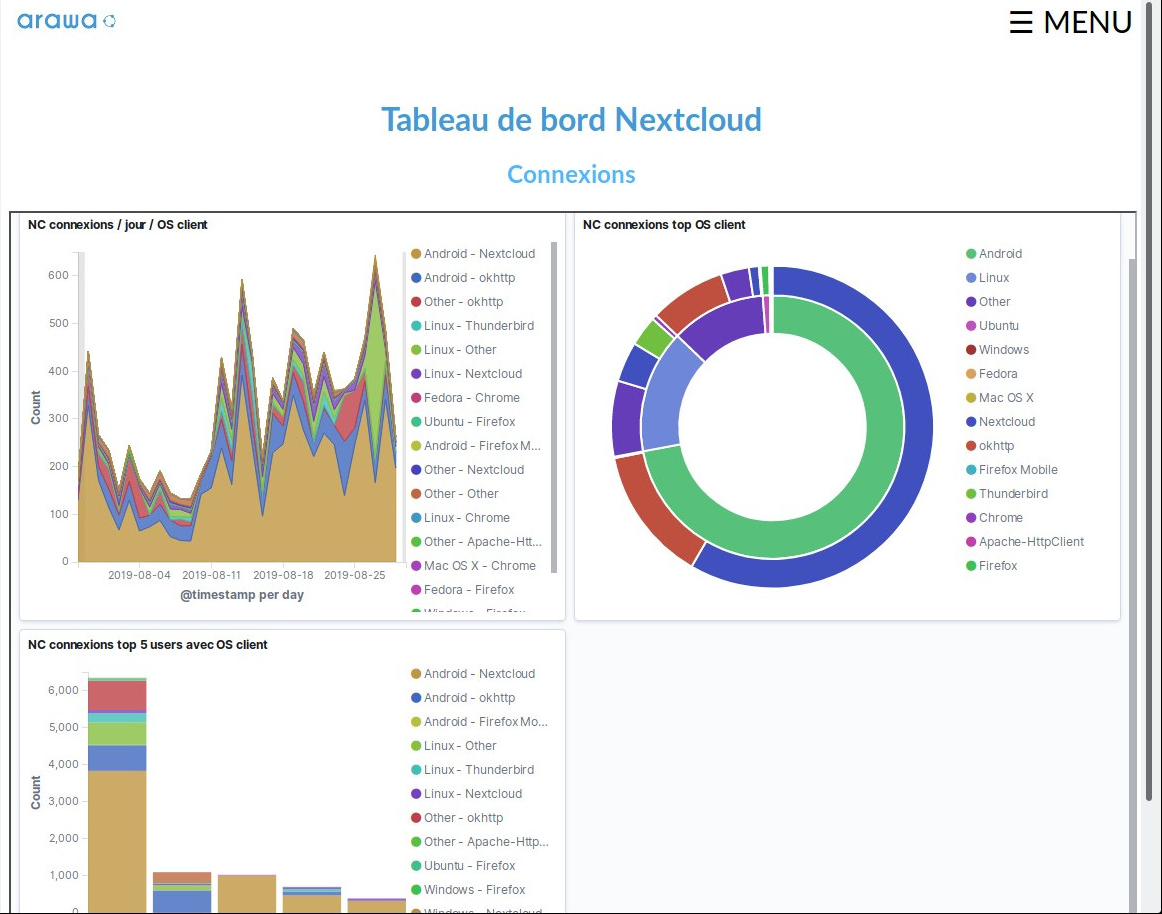The width and height of the screenshot is (1162, 914).
Task: Select Linux - Other in top 5 users legend
Action: (454, 746)
